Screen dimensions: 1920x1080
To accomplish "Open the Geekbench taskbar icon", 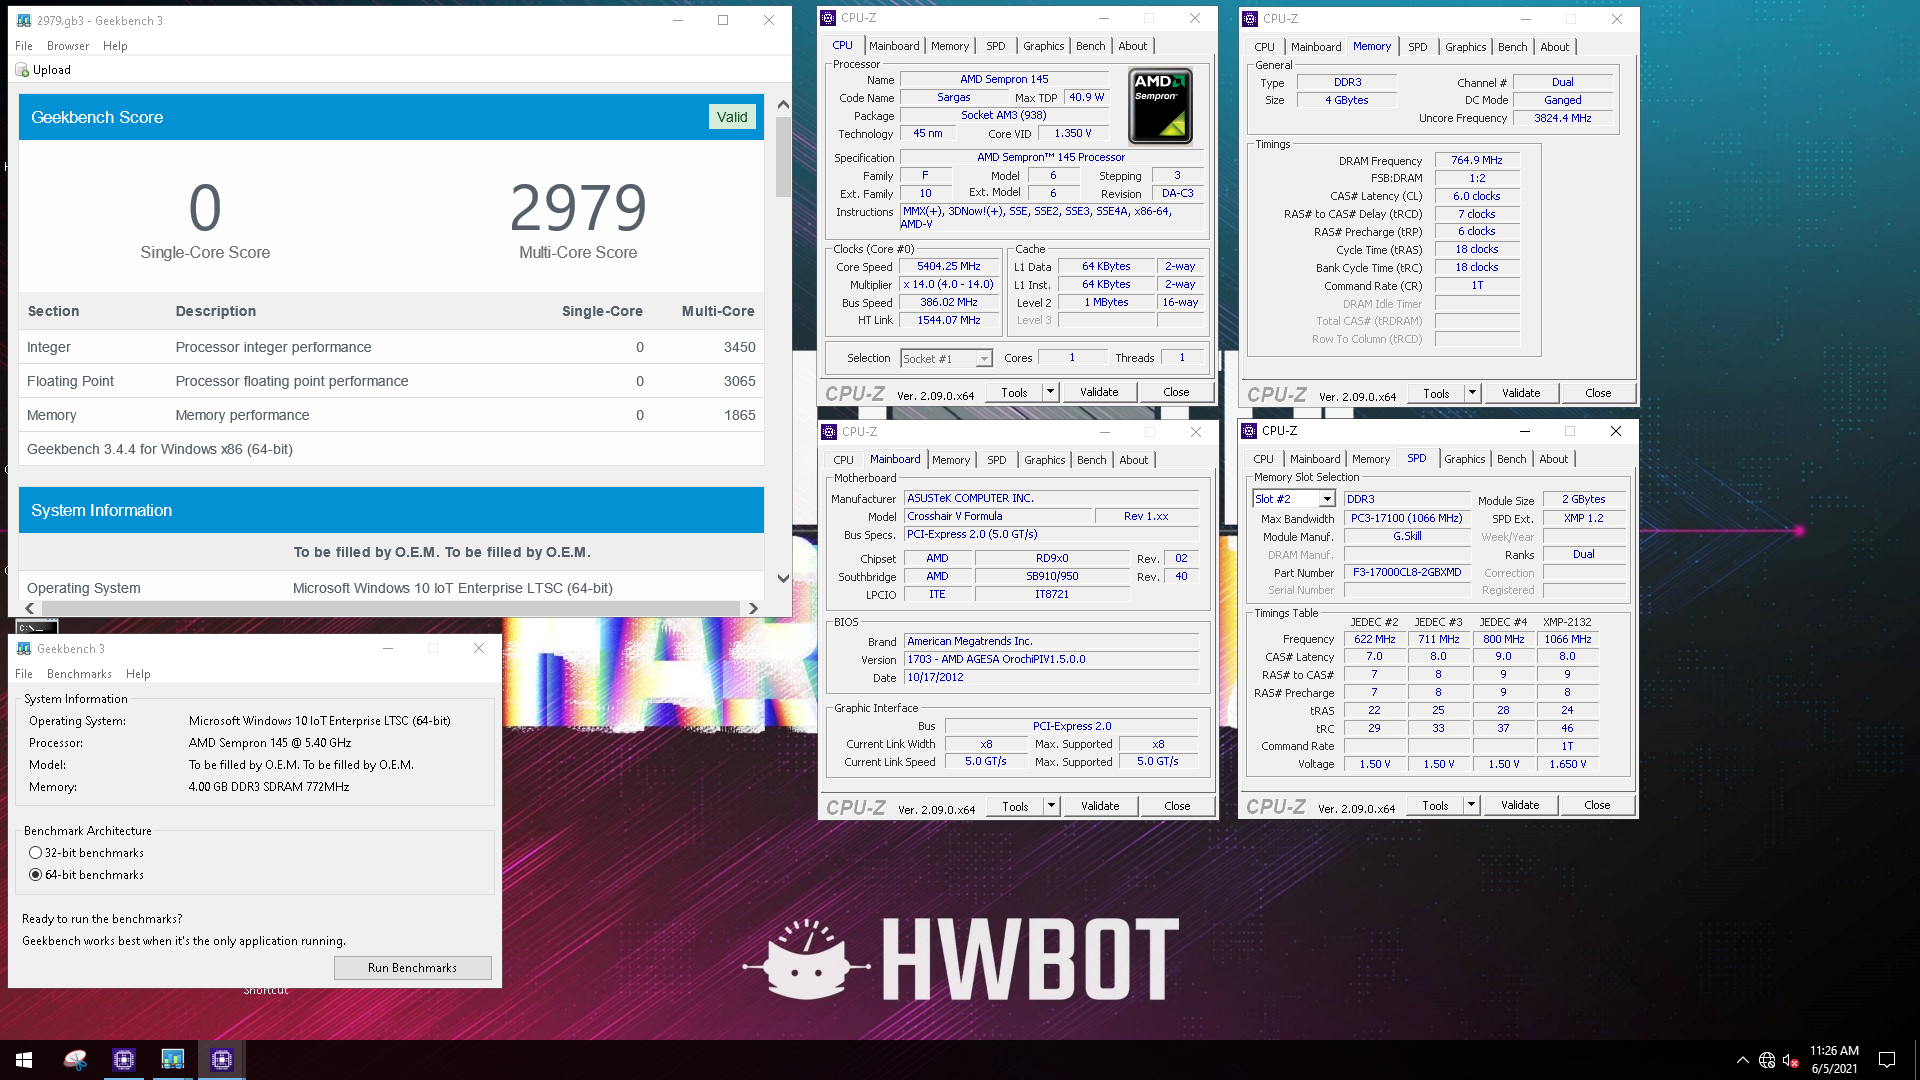I will [x=173, y=1059].
